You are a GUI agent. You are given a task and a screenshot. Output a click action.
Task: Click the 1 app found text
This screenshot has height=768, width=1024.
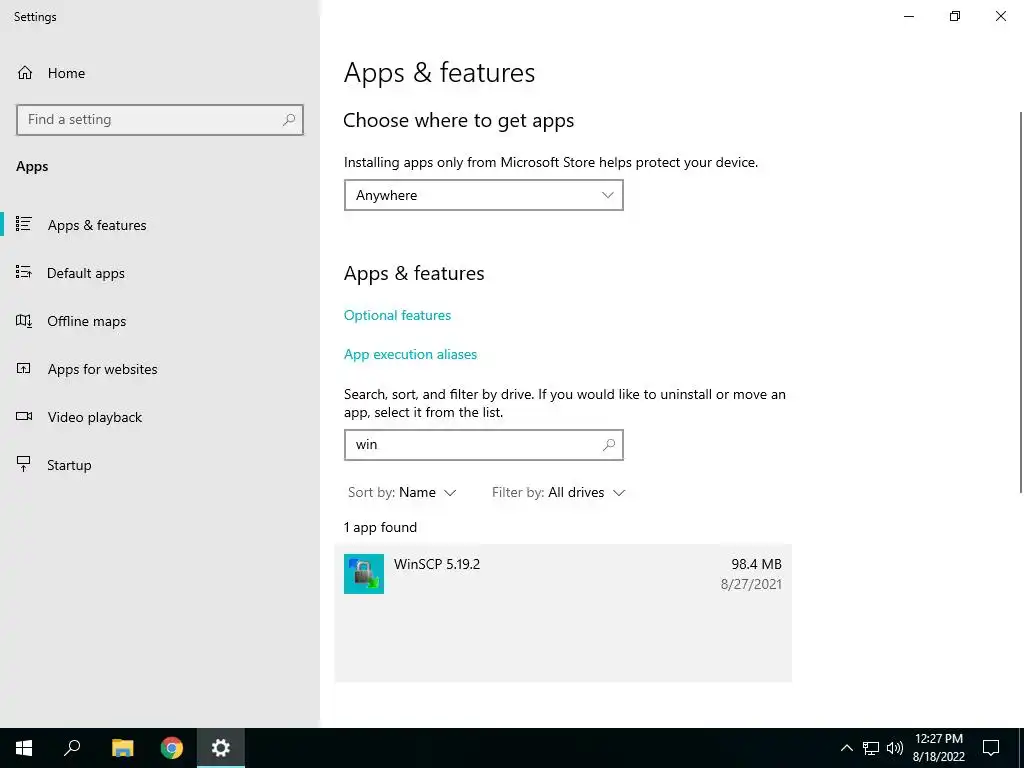(x=380, y=527)
